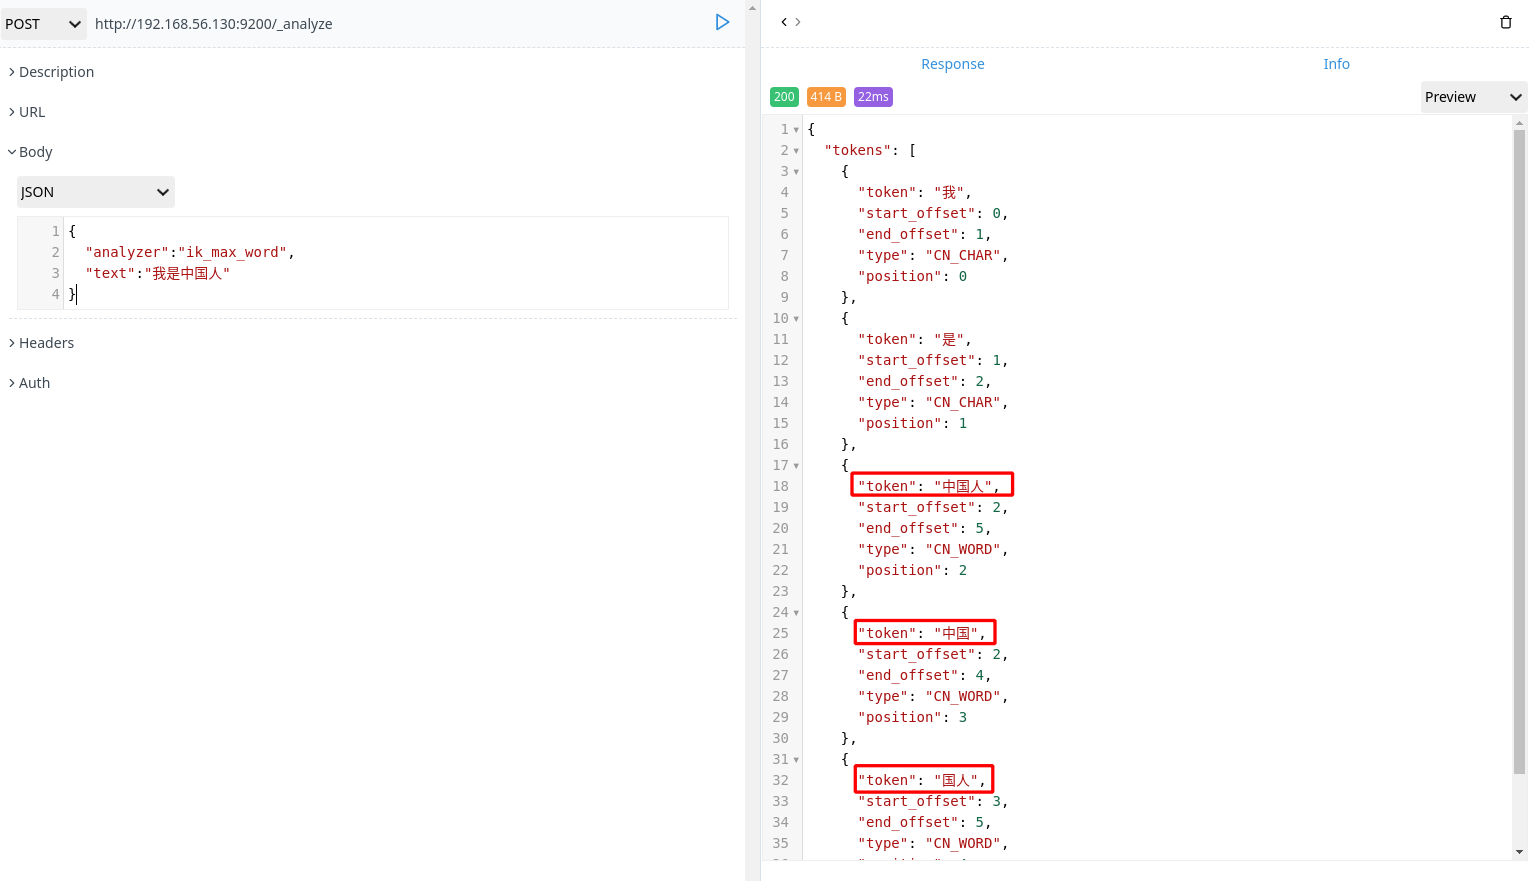Click the orange 414 B size badge
The image size is (1529, 881).
click(826, 96)
